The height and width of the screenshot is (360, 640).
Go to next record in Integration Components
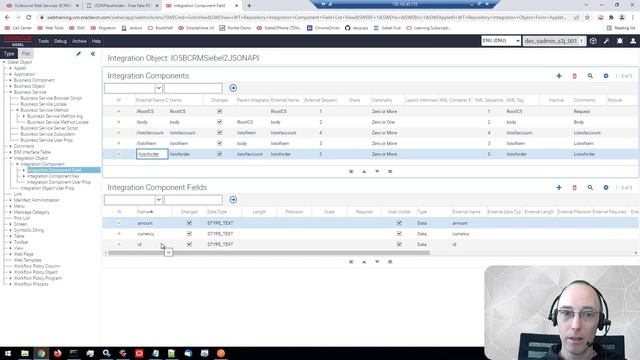[377, 171]
